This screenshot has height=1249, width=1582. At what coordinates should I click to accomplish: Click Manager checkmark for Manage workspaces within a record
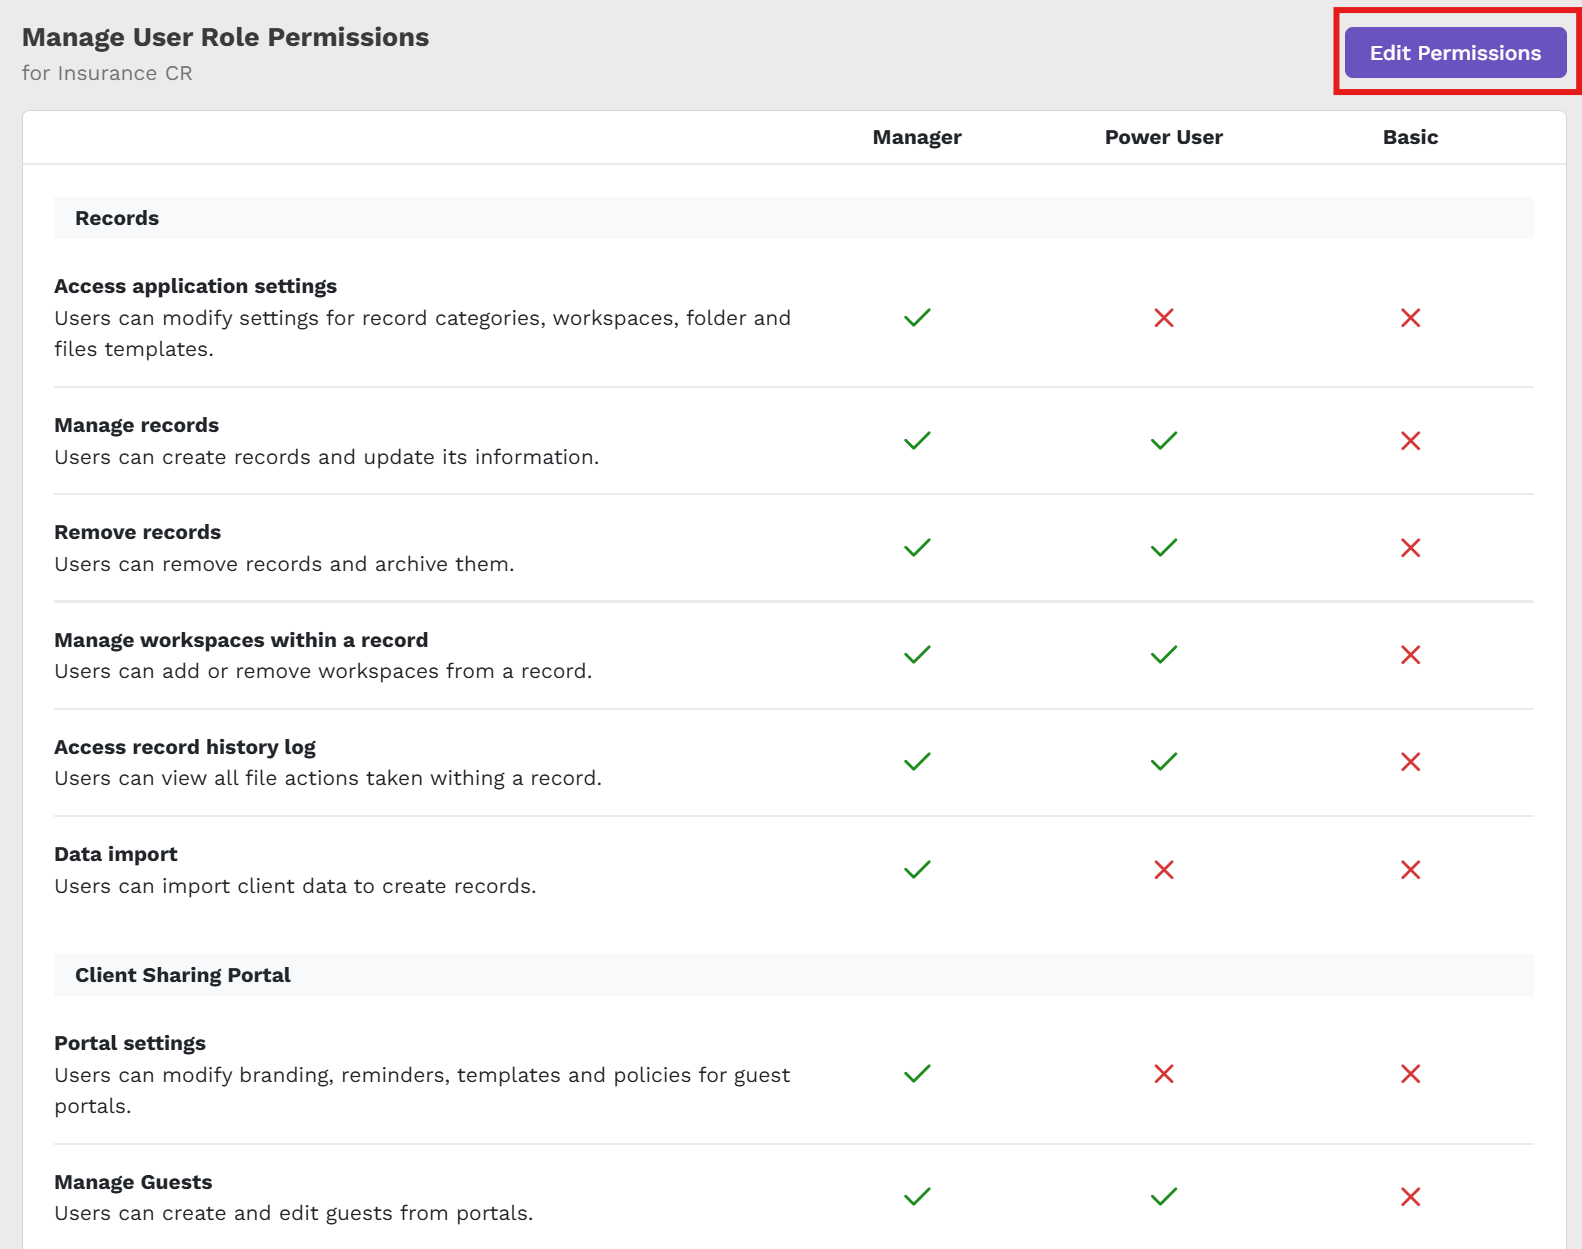tap(917, 655)
